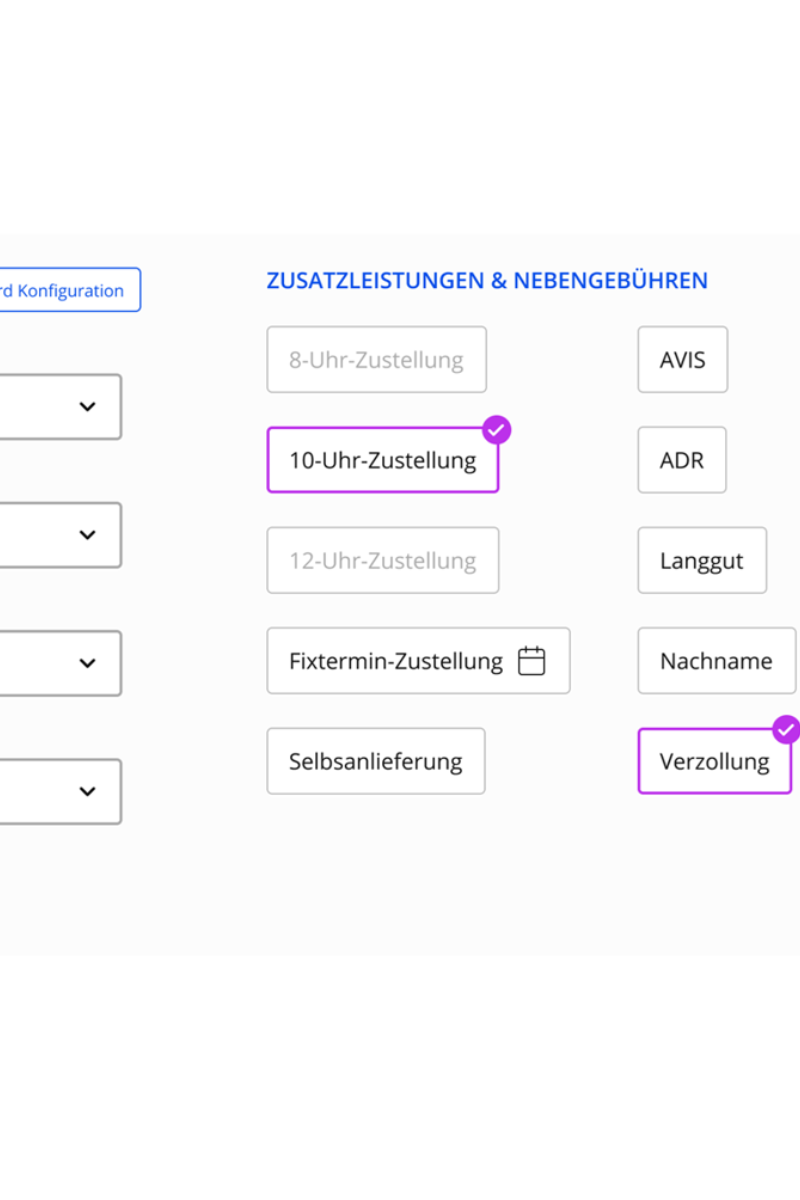Open the third dropdown chevron
This screenshot has width=800, height=1200.
[x=88, y=663]
